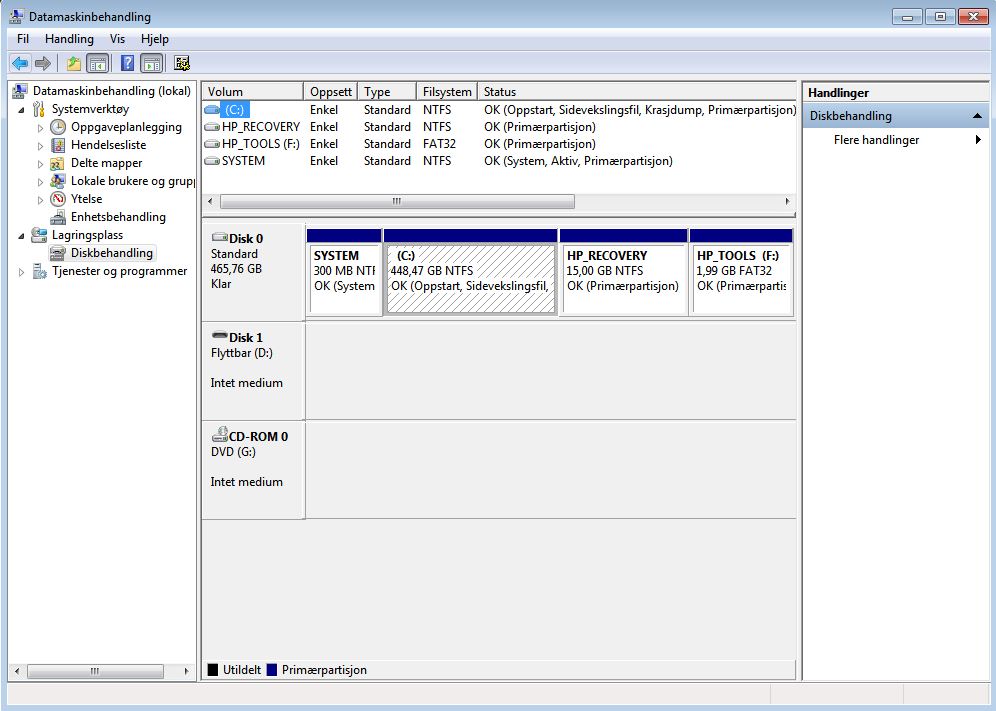The width and height of the screenshot is (996, 711).
Task: Click the Disk 1 removable drive icon
Action: 220,335
